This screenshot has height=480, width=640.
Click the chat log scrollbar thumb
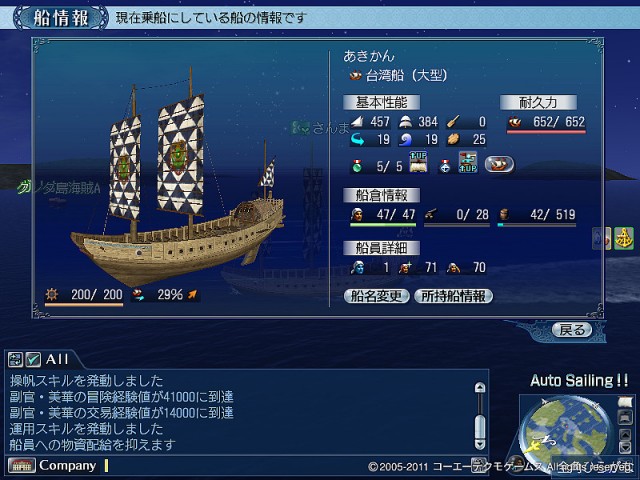click(480, 427)
